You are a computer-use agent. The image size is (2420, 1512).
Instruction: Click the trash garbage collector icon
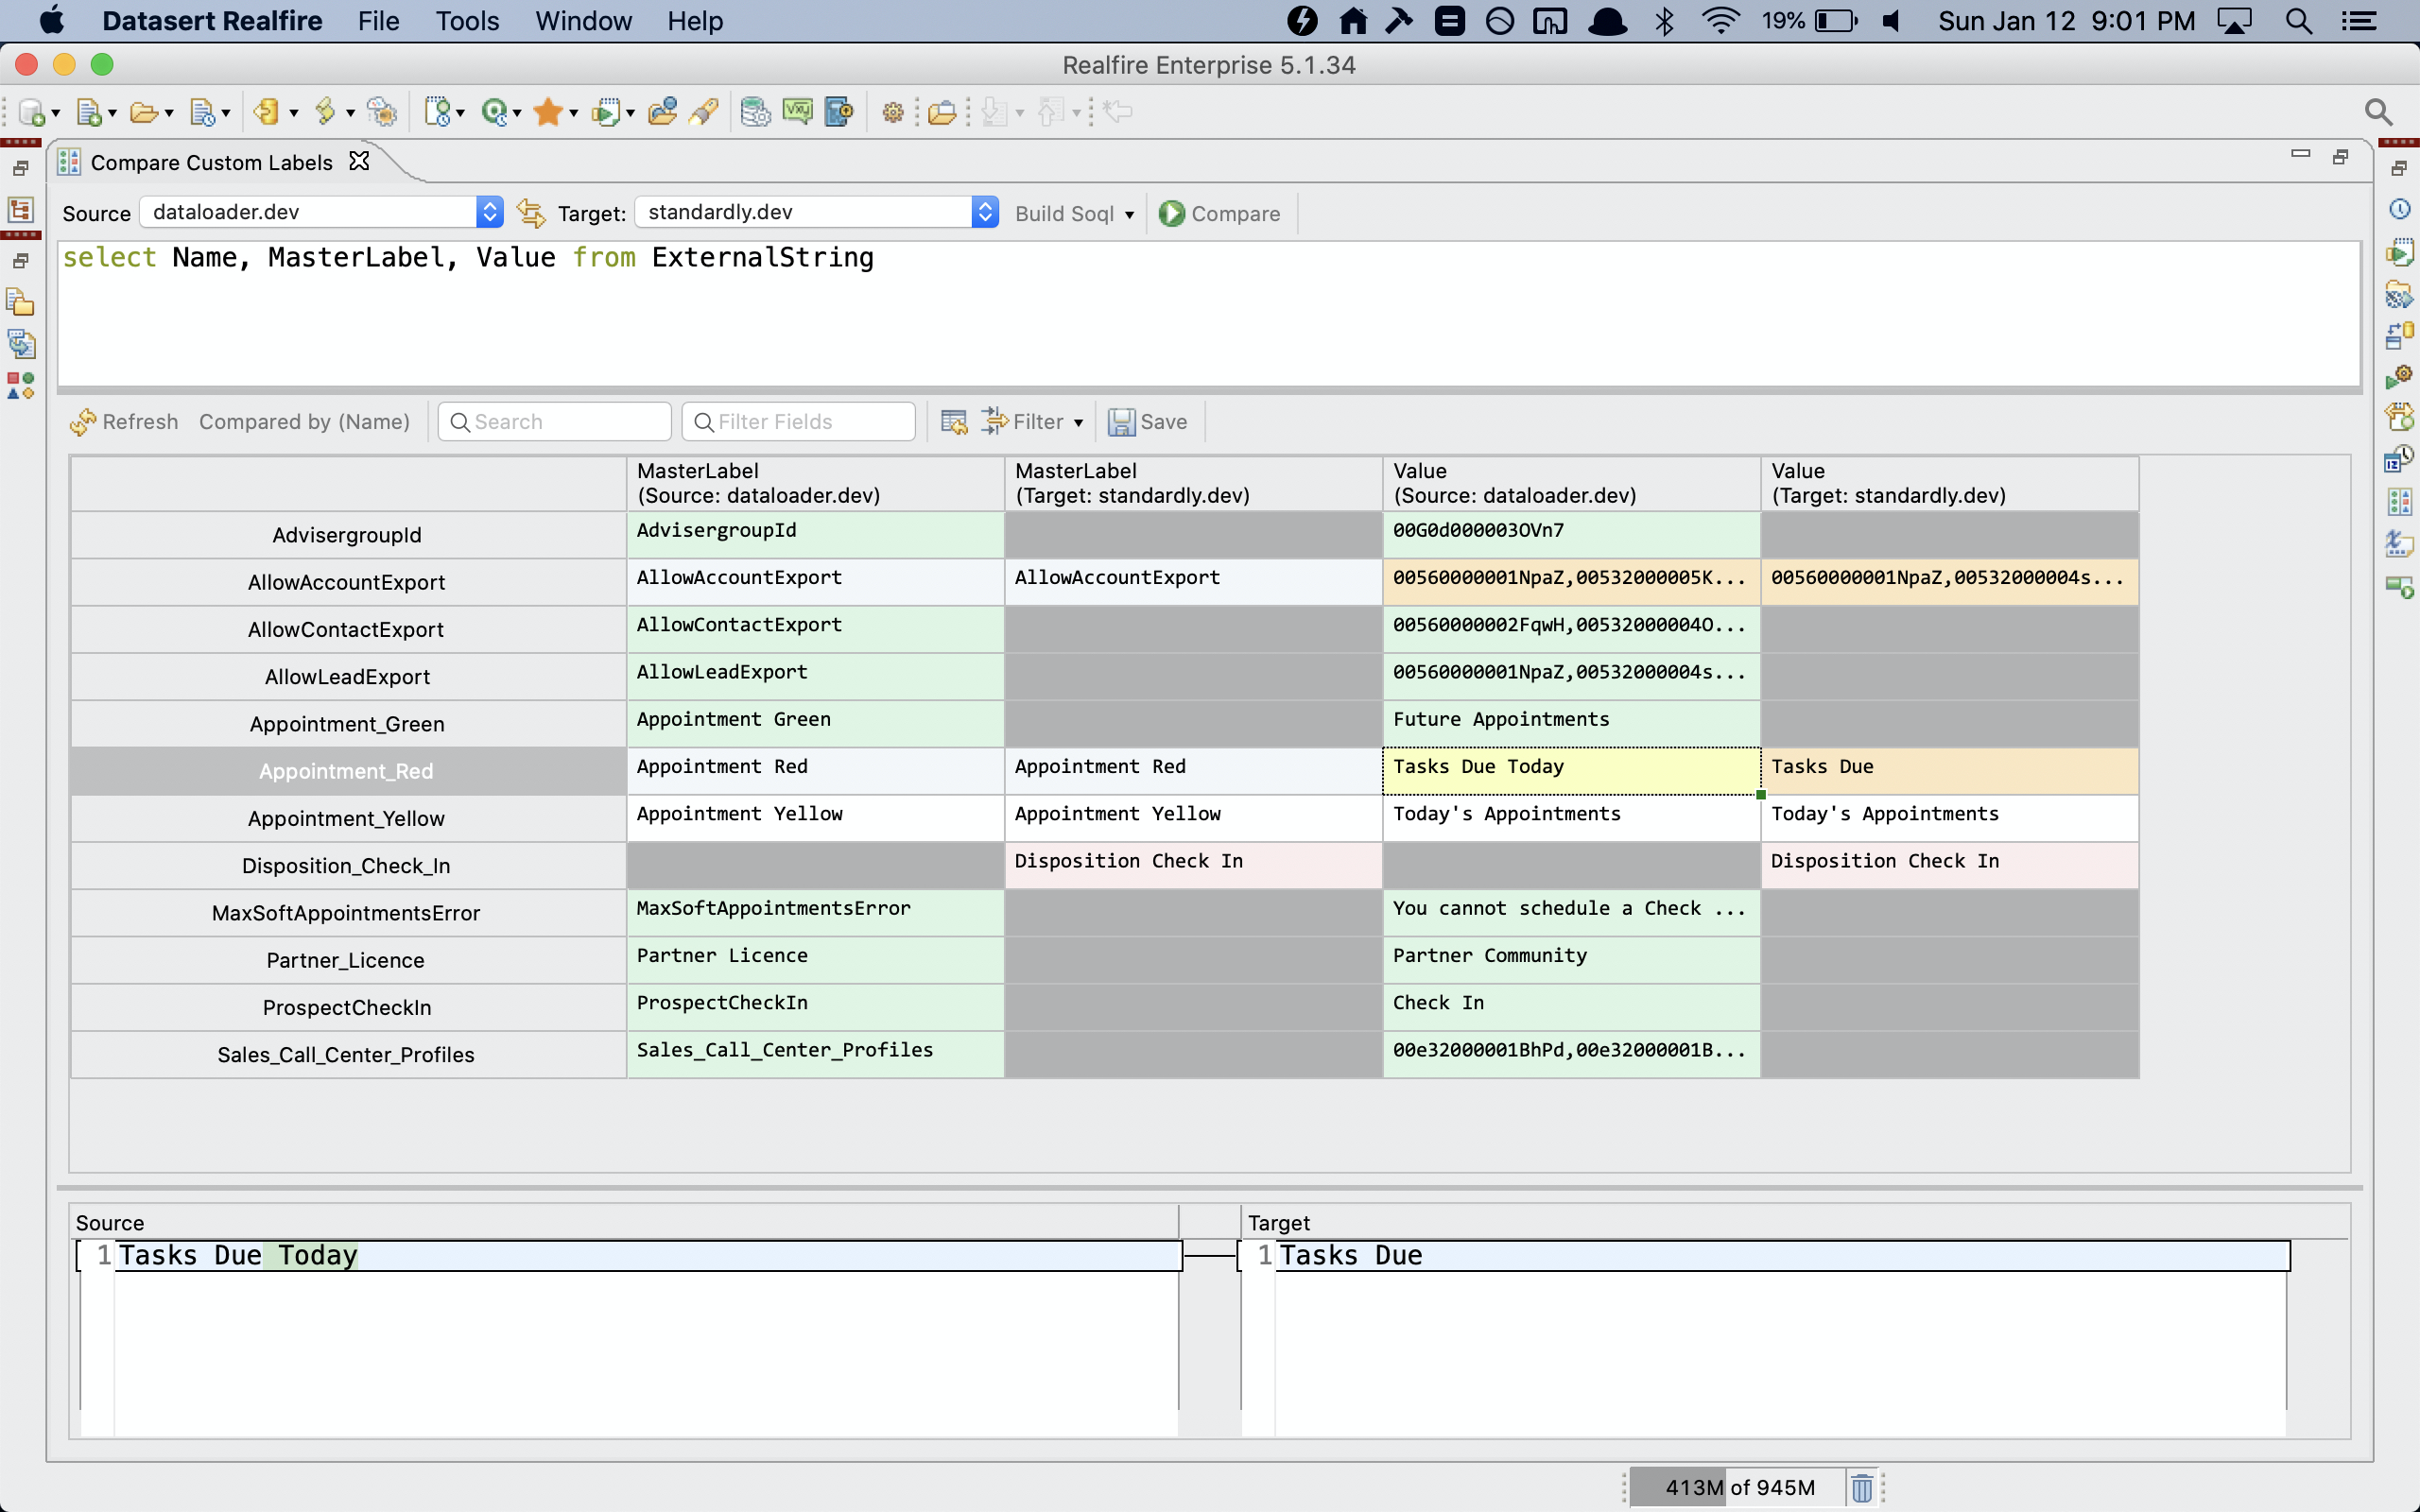pos(1862,1487)
